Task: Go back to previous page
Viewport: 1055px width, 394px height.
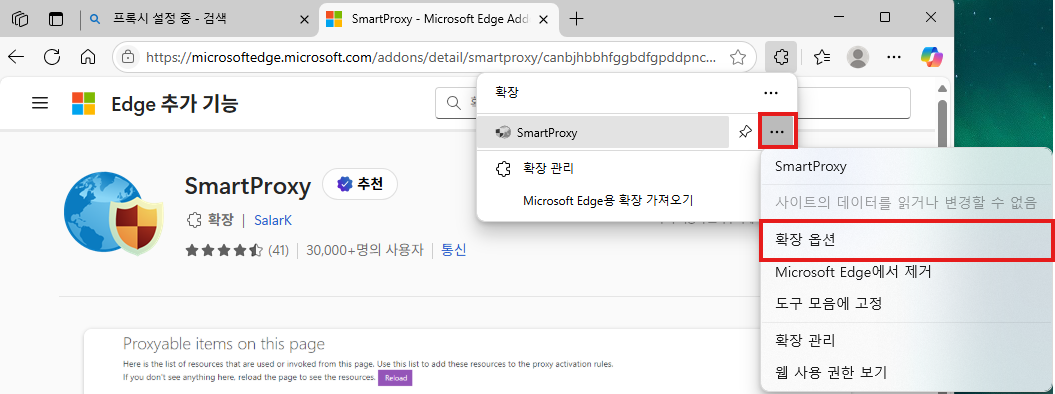Action: [x=16, y=57]
